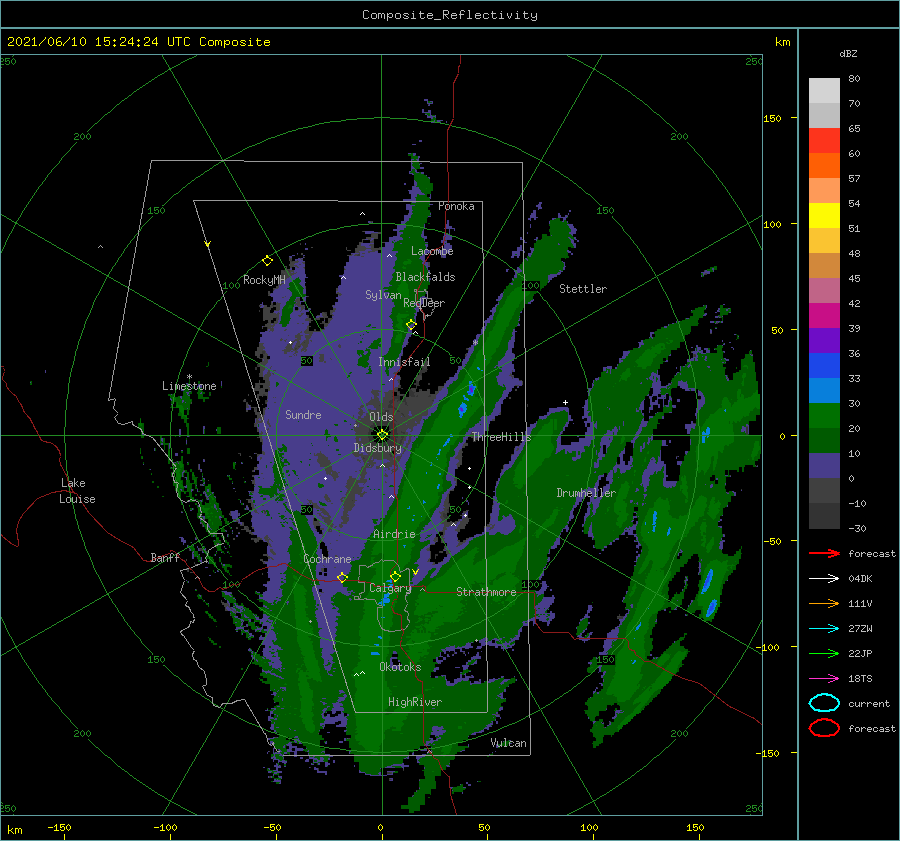This screenshot has height=841, width=900.
Task: Click the dBZ legend heading
Action: (848, 53)
